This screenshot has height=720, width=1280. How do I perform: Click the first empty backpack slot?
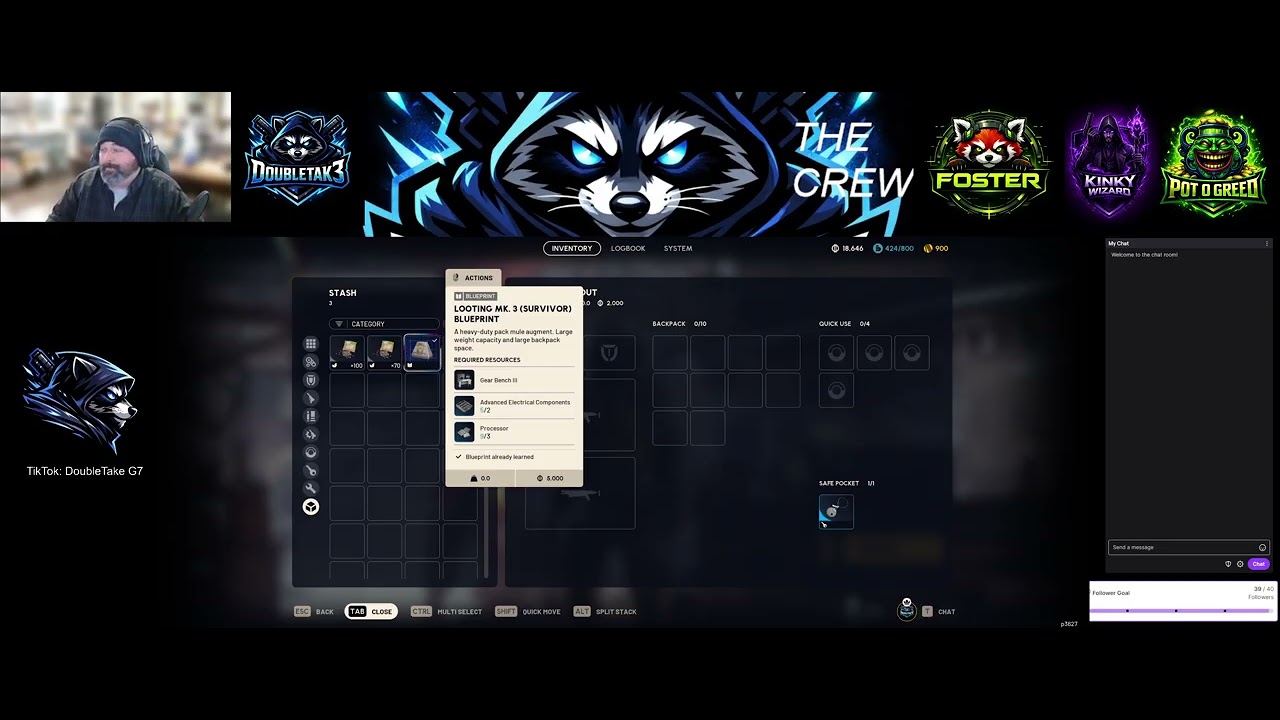[670, 353]
